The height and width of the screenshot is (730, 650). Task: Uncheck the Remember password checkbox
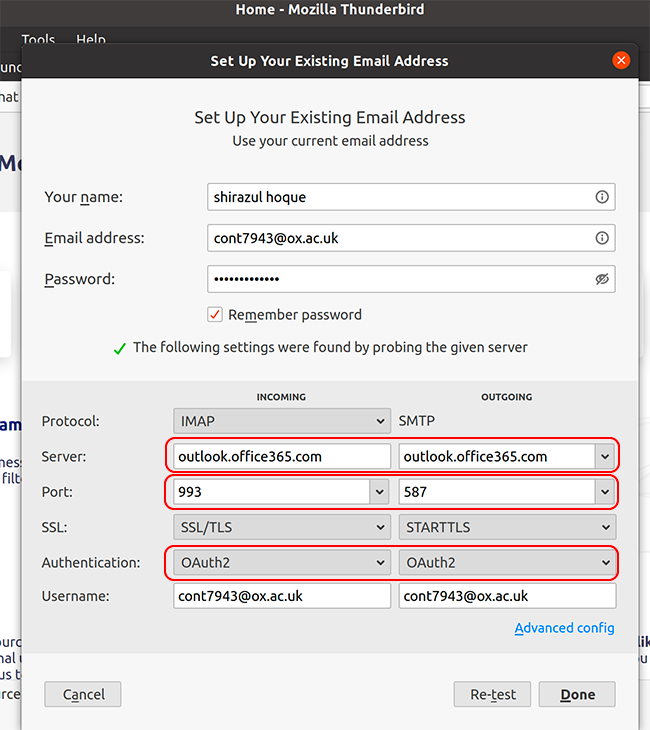(215, 314)
